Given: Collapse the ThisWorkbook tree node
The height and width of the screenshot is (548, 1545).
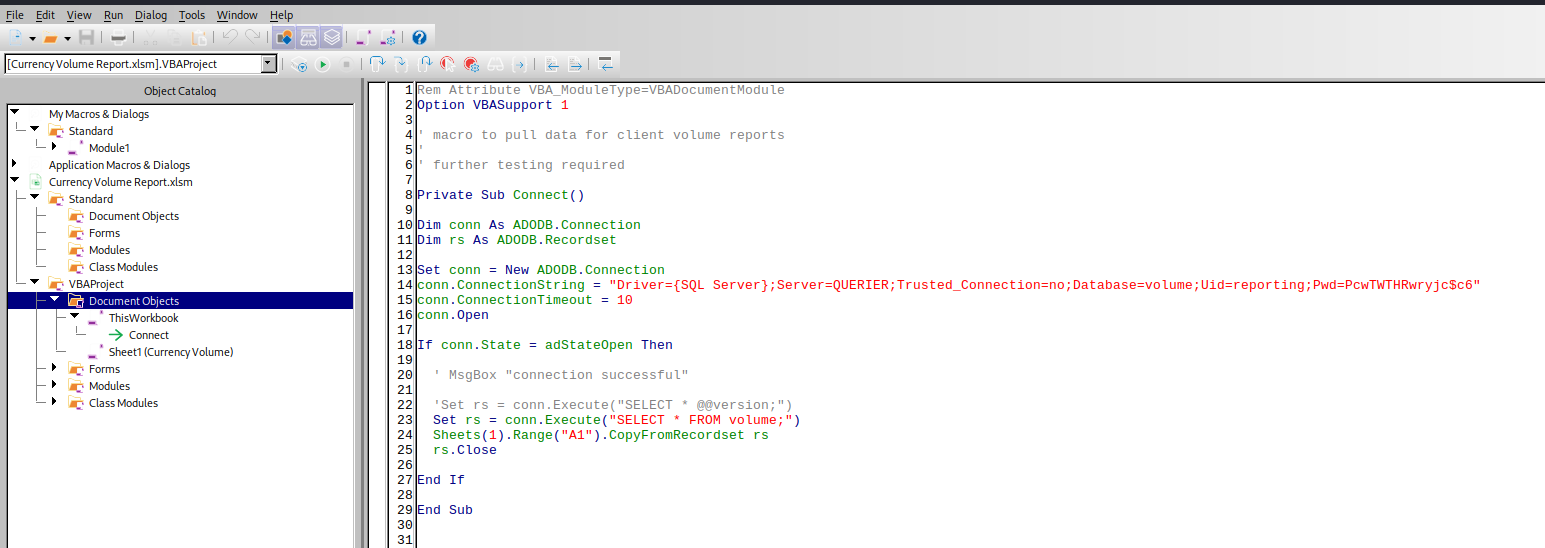Looking at the screenshot, I should (x=74, y=317).
